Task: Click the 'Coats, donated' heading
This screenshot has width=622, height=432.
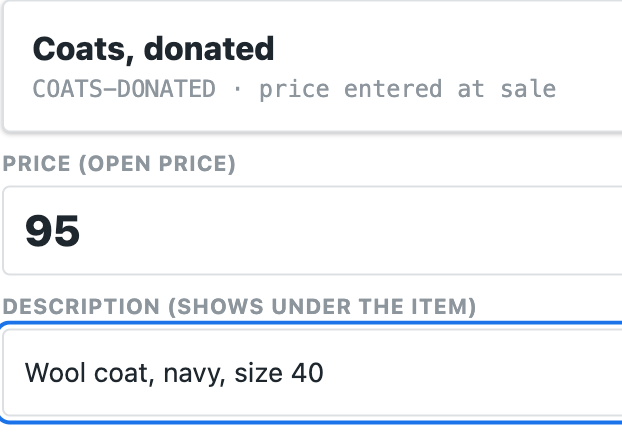Action: coord(154,49)
